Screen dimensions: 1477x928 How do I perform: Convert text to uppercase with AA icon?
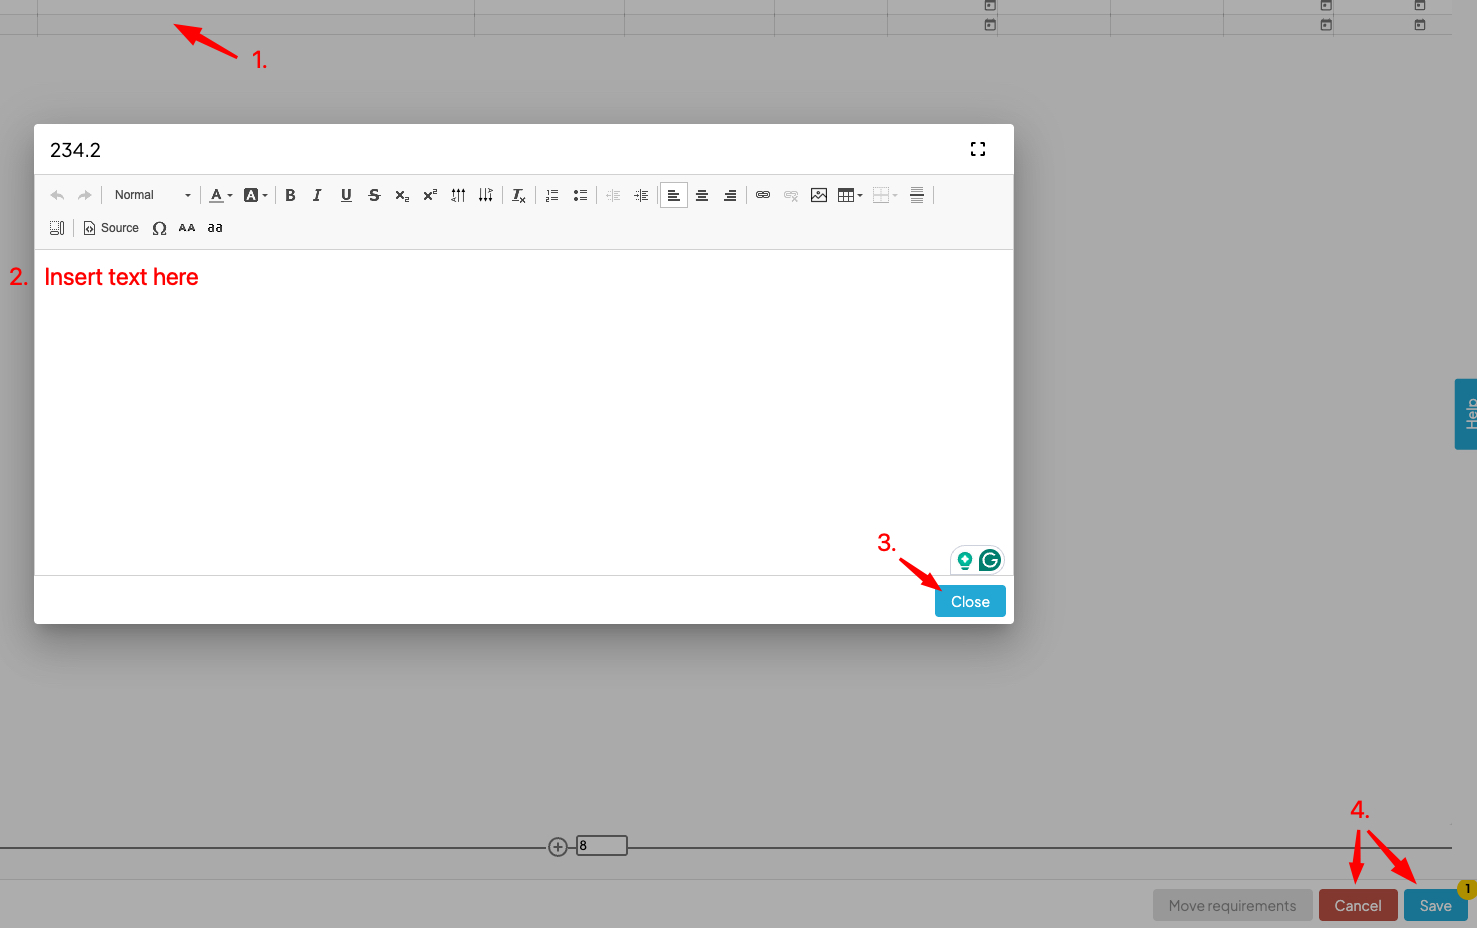click(187, 228)
